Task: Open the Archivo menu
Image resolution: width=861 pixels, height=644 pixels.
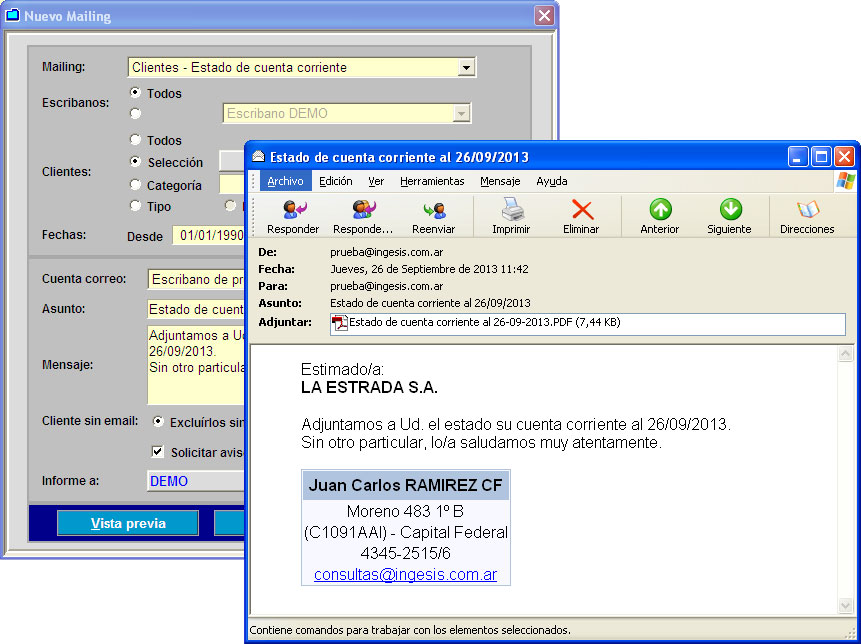Action: (286, 181)
